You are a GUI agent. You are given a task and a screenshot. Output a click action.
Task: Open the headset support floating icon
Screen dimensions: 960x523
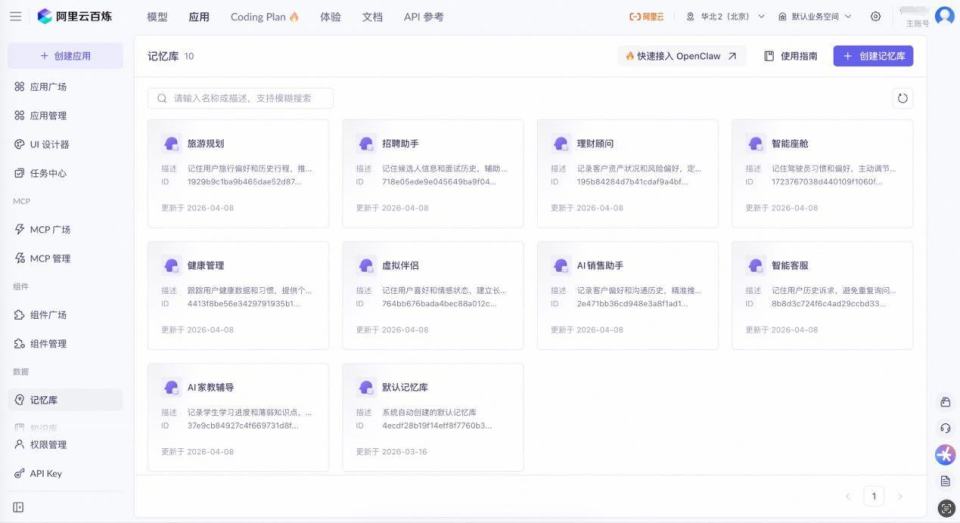coord(945,428)
